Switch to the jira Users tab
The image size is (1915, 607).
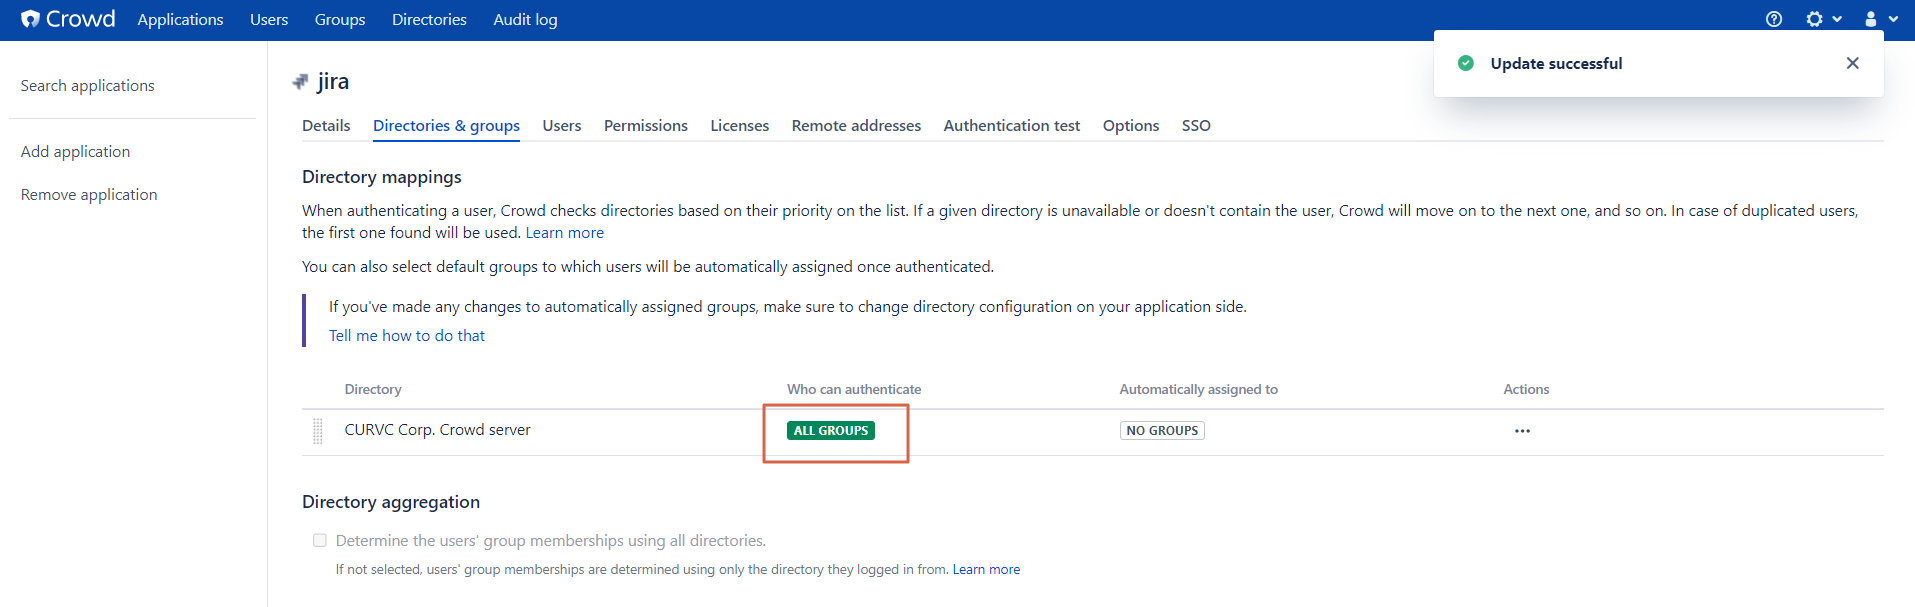(562, 126)
